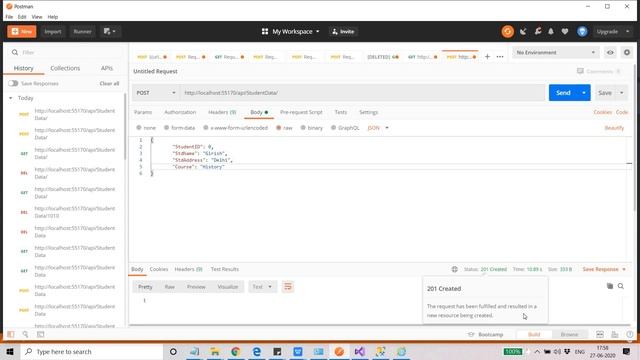The width and height of the screenshot is (640, 360).
Task: Select the GraphQL body radio
Action: pos(333,128)
